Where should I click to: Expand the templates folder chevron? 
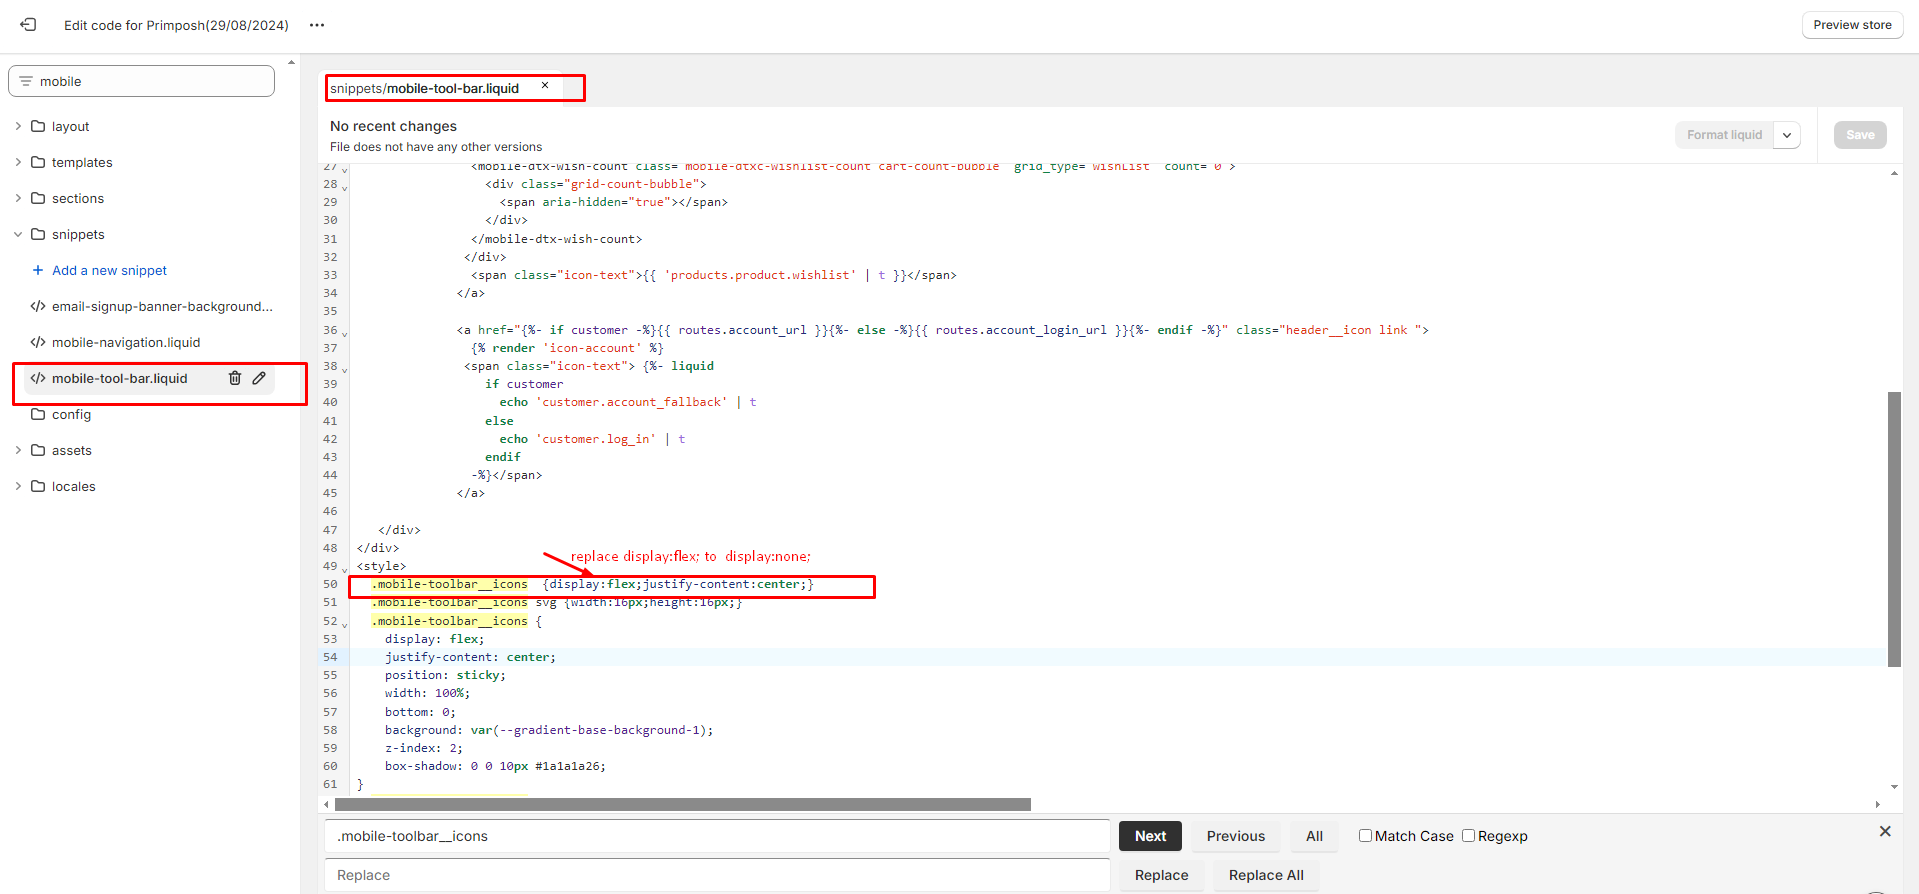18,162
